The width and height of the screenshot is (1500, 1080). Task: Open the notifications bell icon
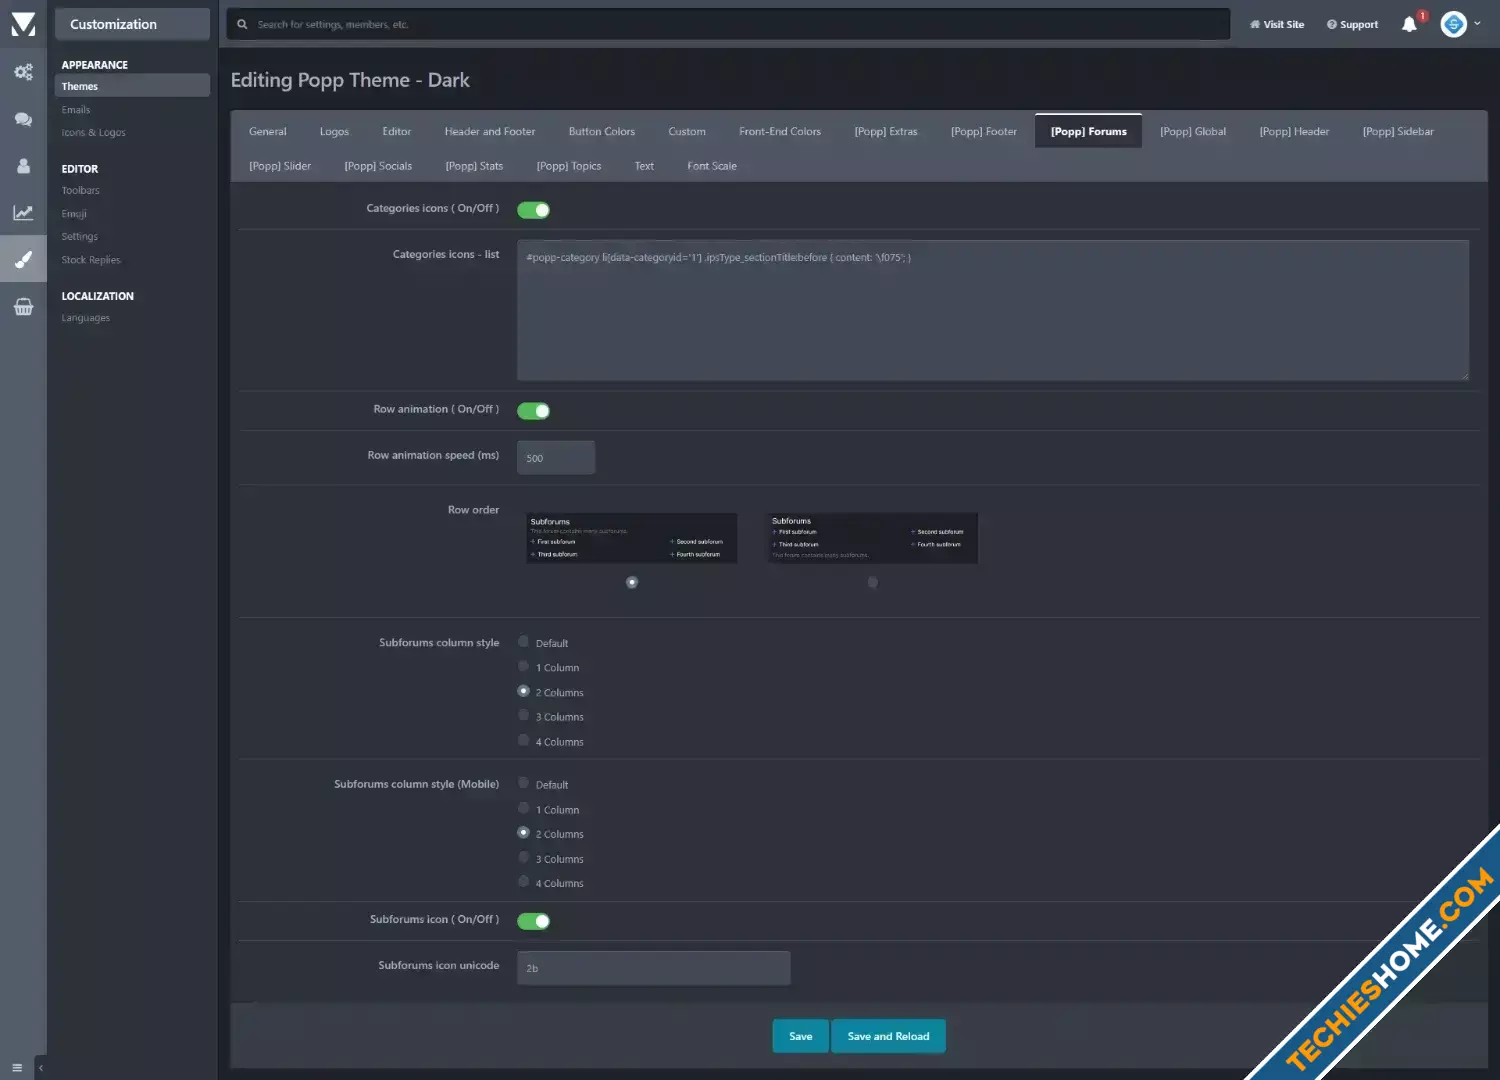(x=1409, y=24)
